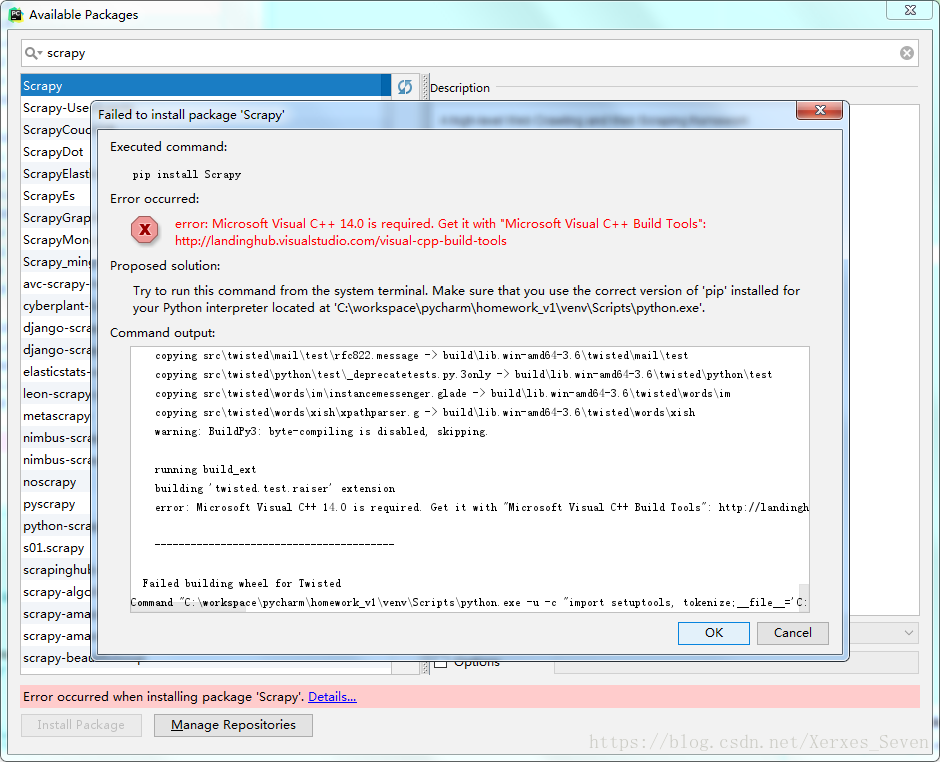This screenshot has width=940, height=762.
Task: Click the Manage Repositories button
Action: pyautogui.click(x=233, y=725)
